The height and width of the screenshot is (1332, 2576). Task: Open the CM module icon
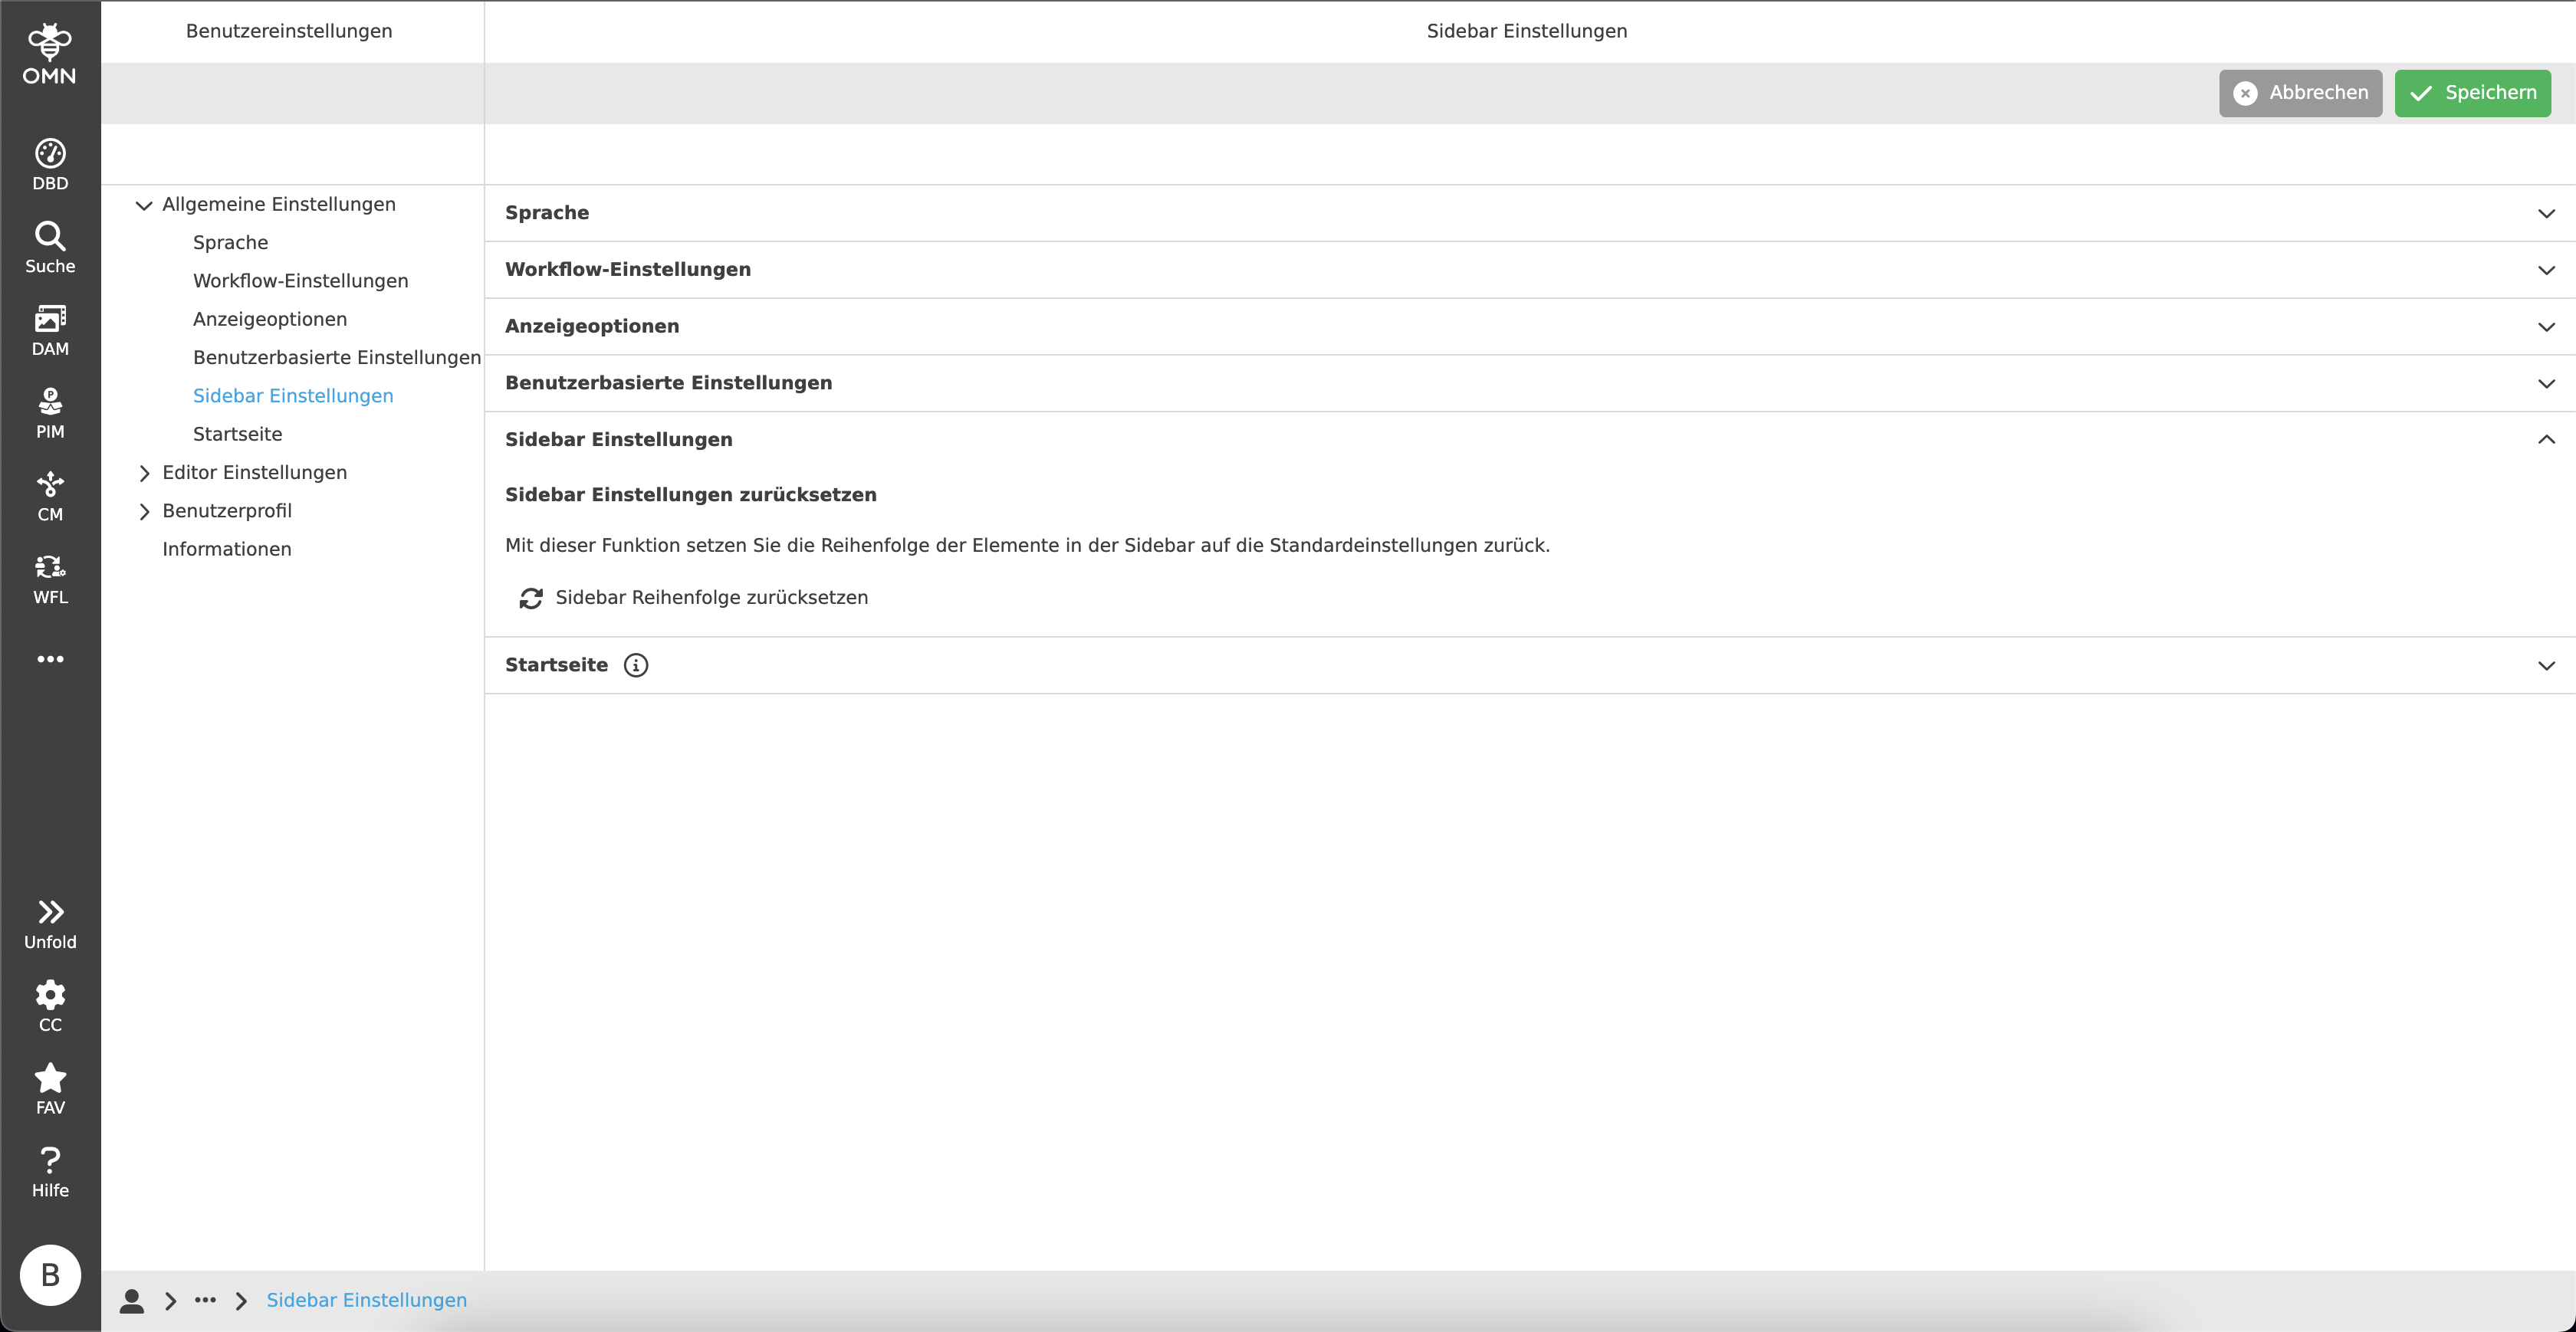click(50, 493)
